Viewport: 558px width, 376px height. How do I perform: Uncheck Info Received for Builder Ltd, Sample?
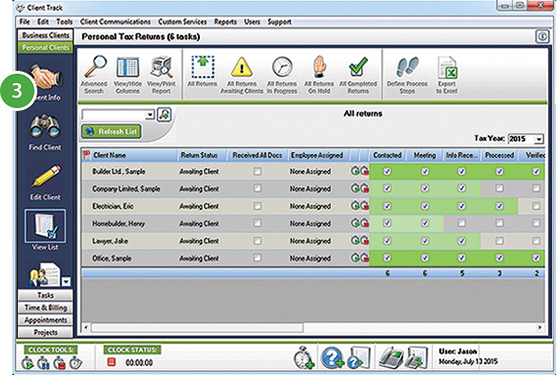[462, 171]
